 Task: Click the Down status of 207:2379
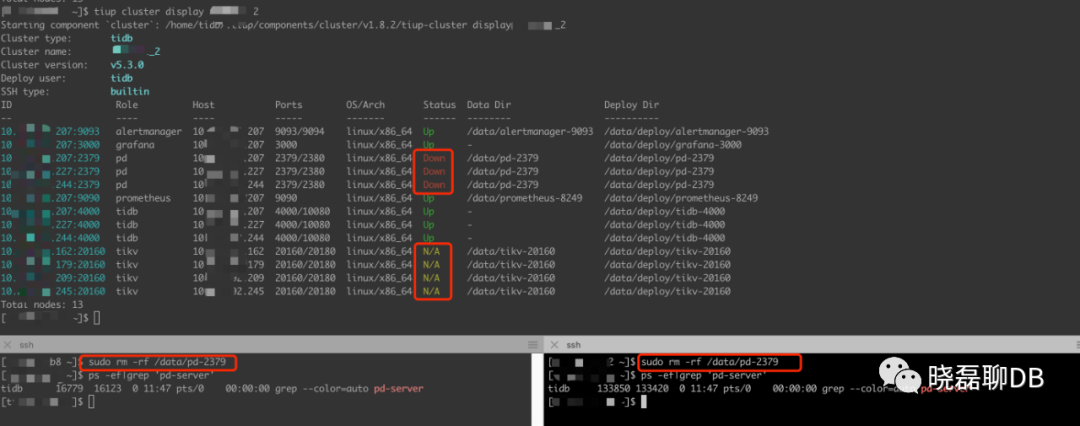click(x=434, y=158)
